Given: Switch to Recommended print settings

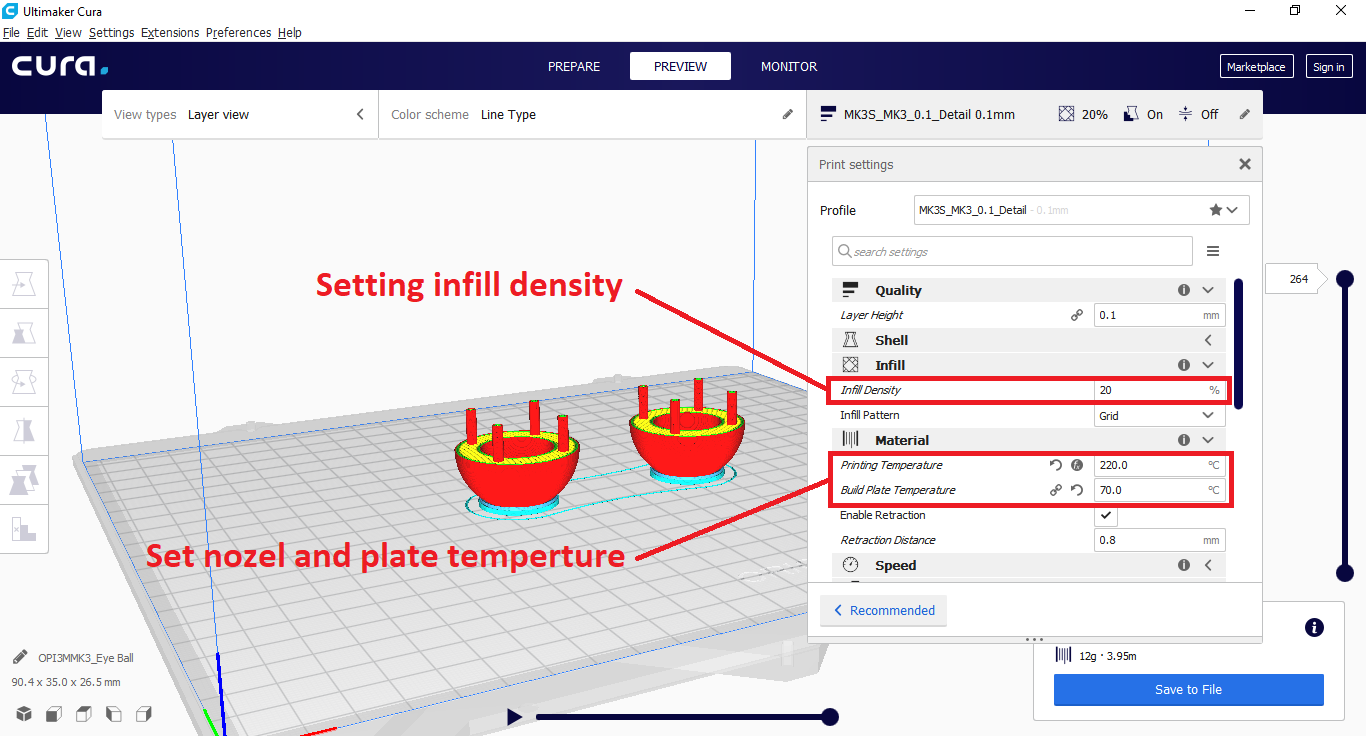Looking at the screenshot, I should tap(883, 610).
